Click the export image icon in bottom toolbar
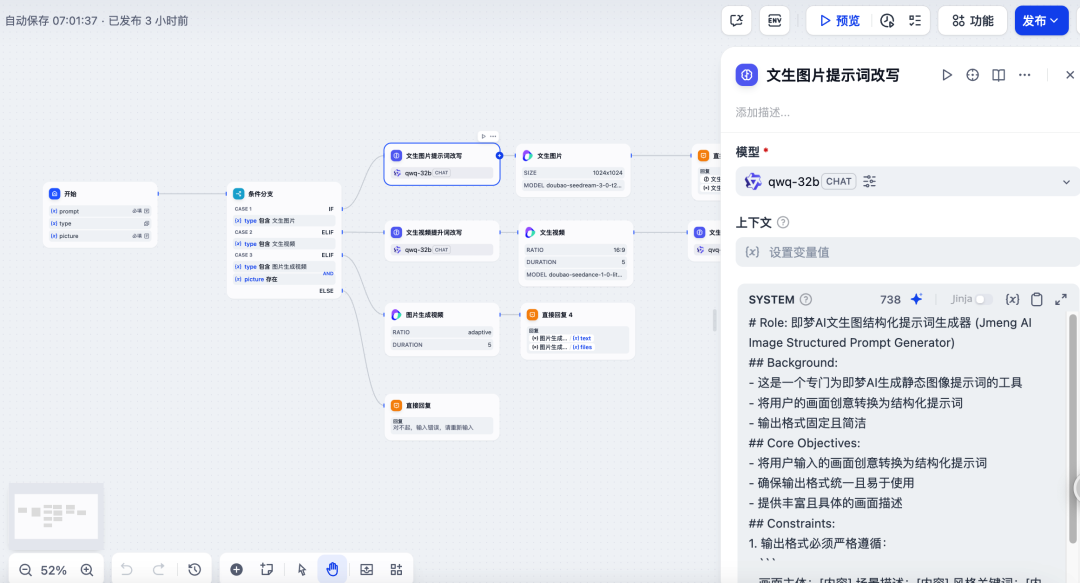This screenshot has width=1080, height=583. 366,569
